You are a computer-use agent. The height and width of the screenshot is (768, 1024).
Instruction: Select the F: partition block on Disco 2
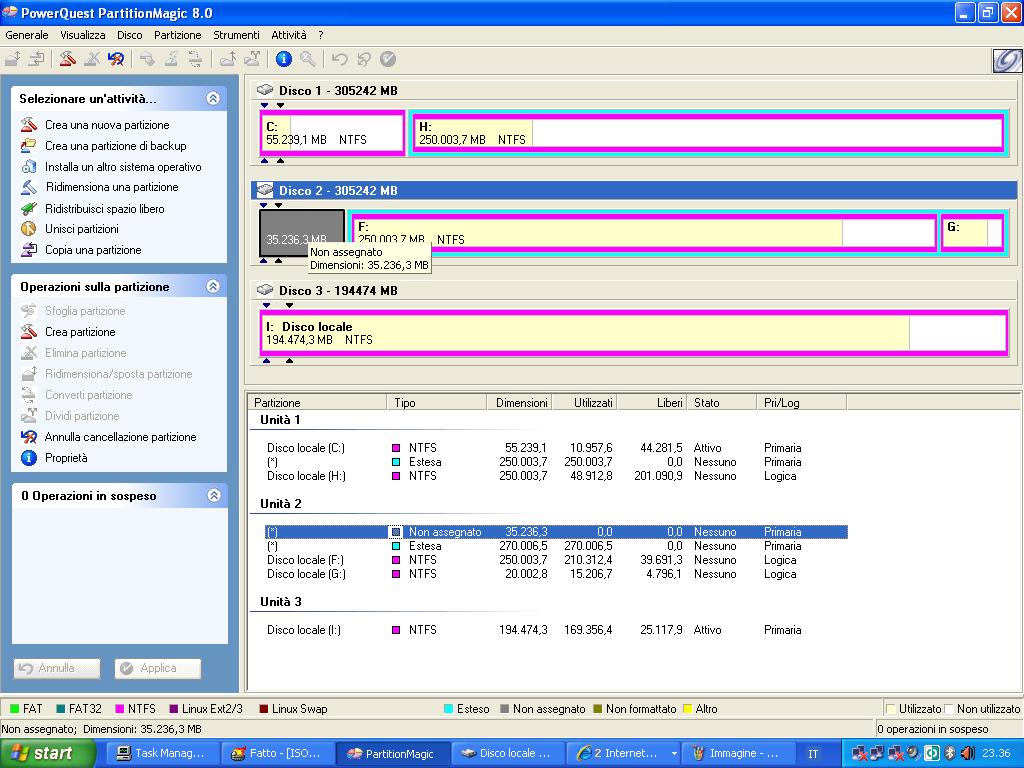[645, 233]
